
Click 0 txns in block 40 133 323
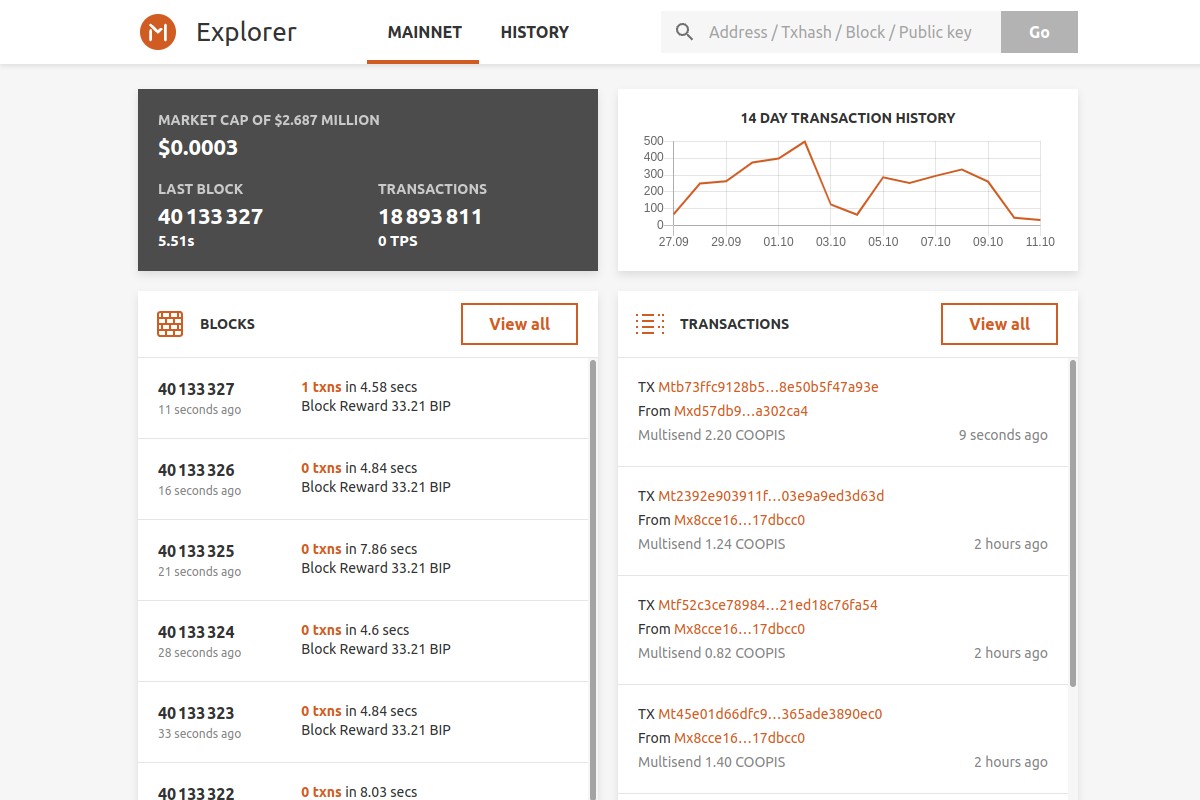(321, 711)
